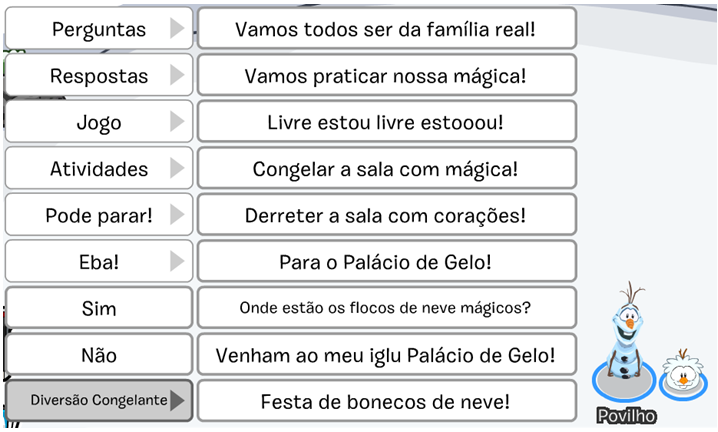Select Congelar a sala com mágica!
The width and height of the screenshot is (718, 432).
(386, 168)
